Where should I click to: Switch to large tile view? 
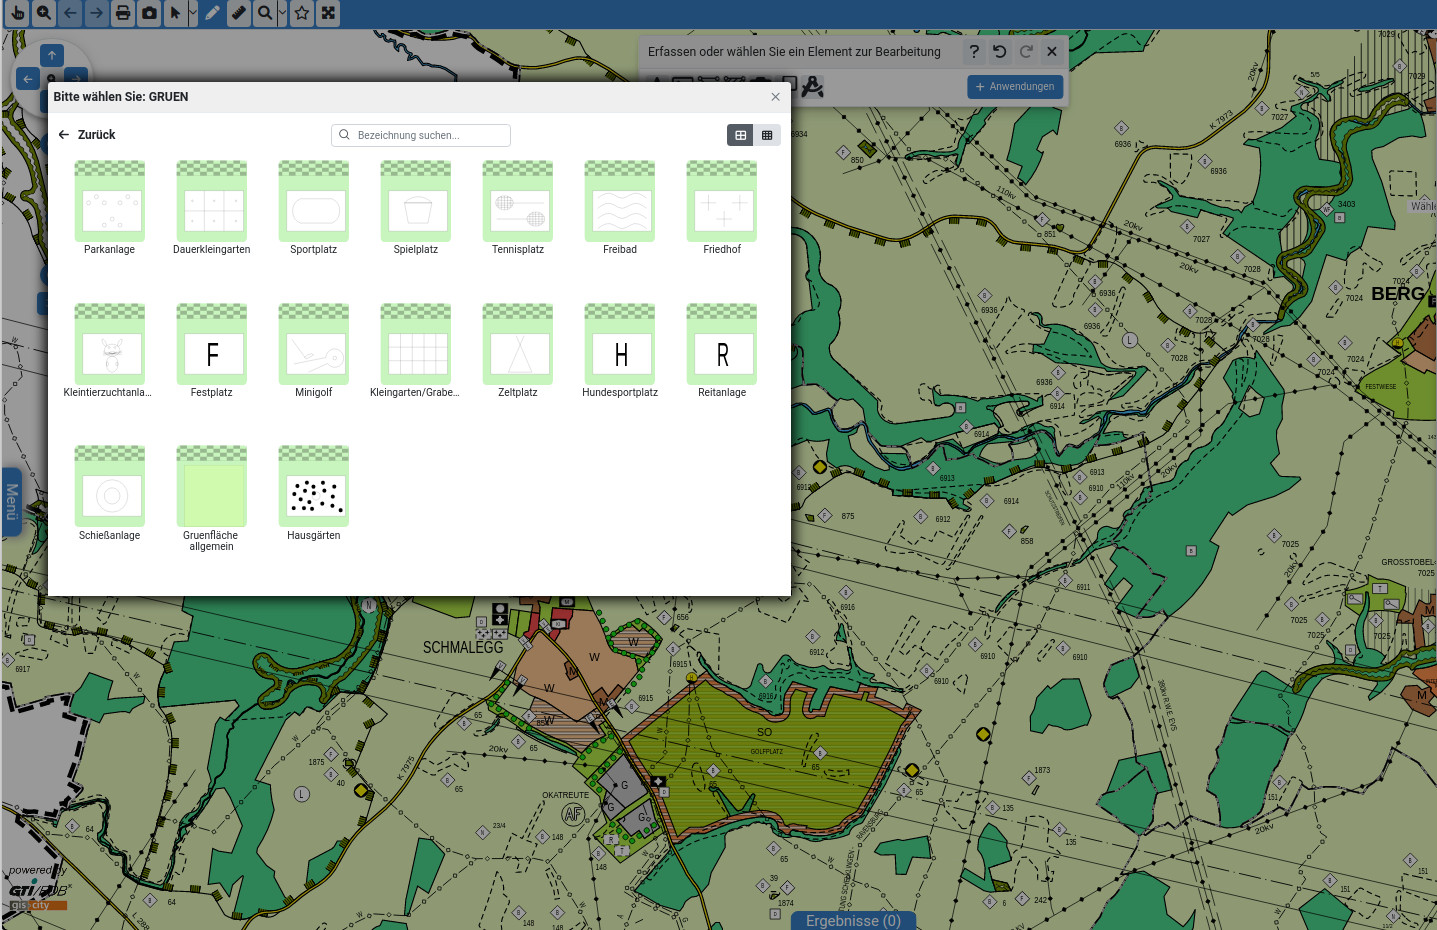(740, 135)
